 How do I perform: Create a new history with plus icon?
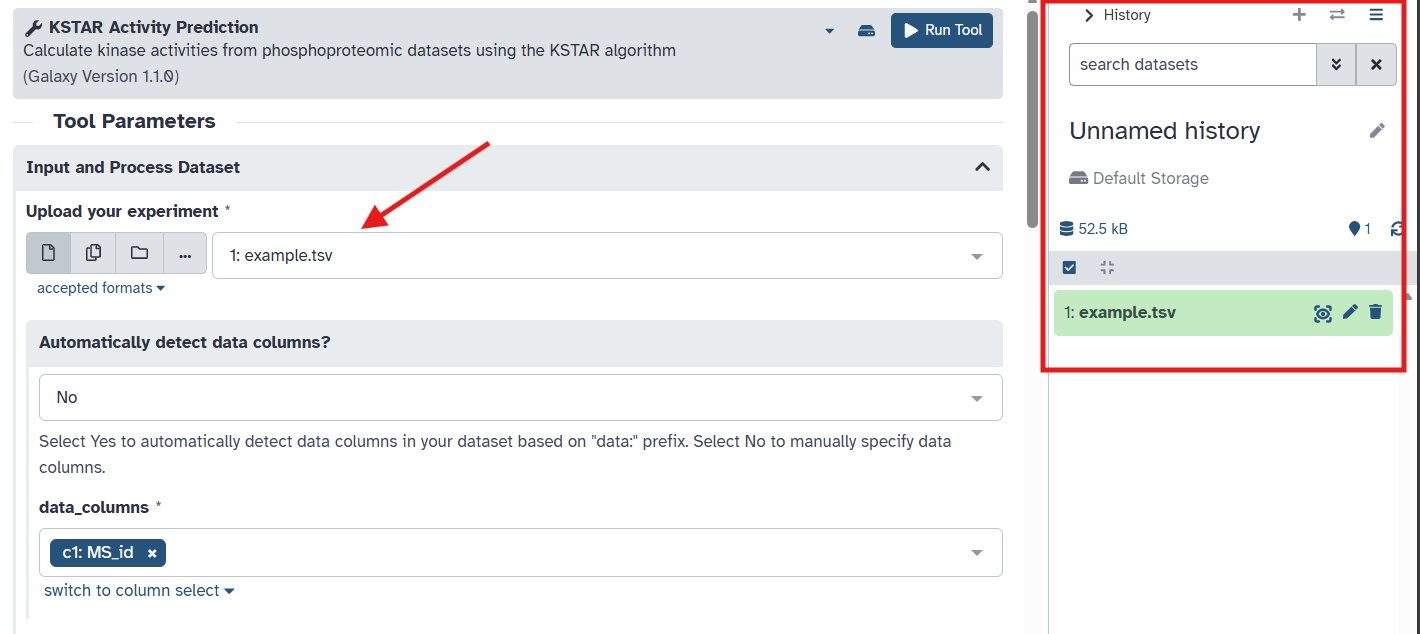(x=1299, y=15)
